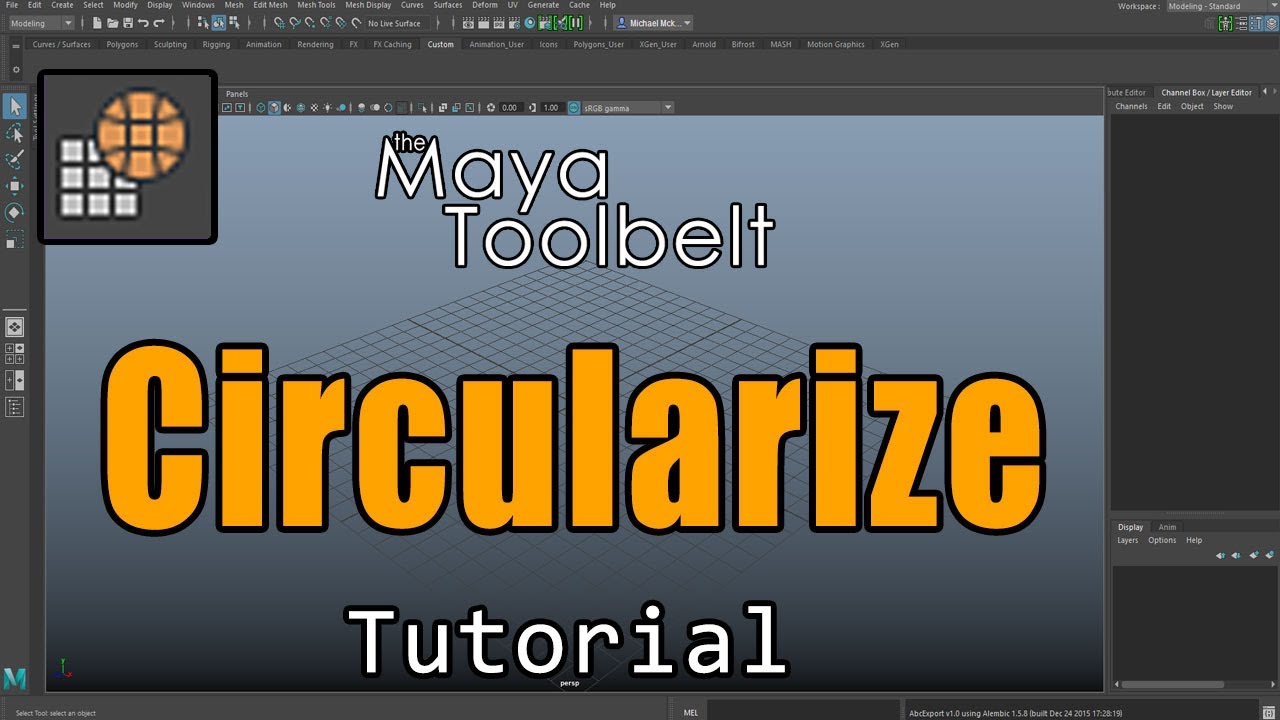The width and height of the screenshot is (1280, 720).
Task: Show previous tabs arrow beside Channel Box
Action: point(1264,92)
